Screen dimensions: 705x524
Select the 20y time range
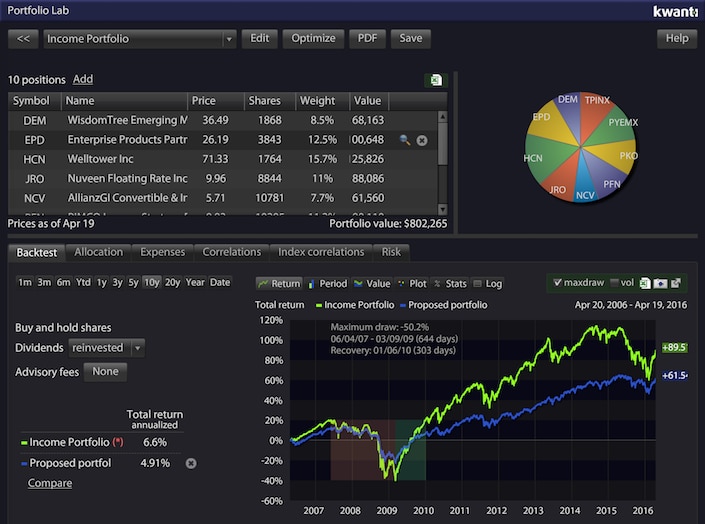pos(173,282)
